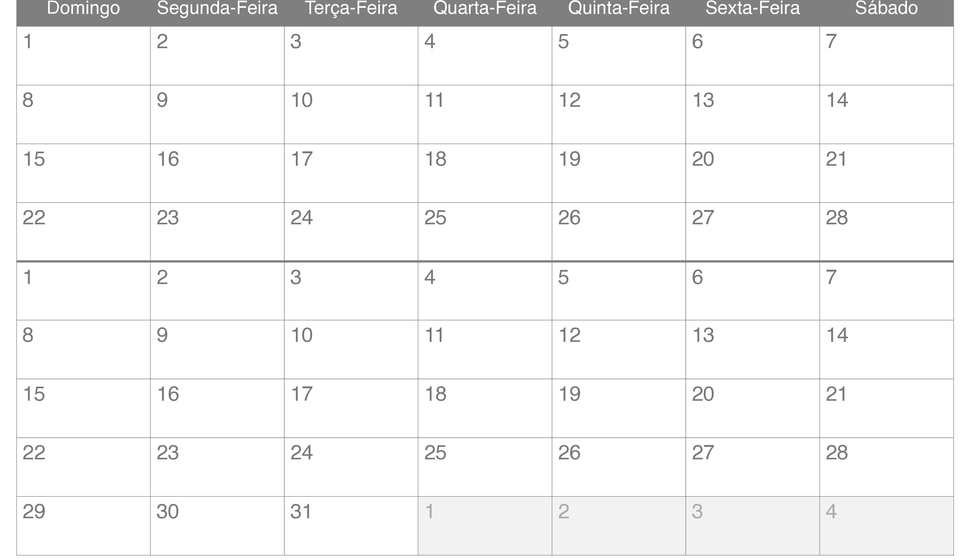Click day 28 in the 28-day month
The image size is (970, 560).
pos(886,232)
